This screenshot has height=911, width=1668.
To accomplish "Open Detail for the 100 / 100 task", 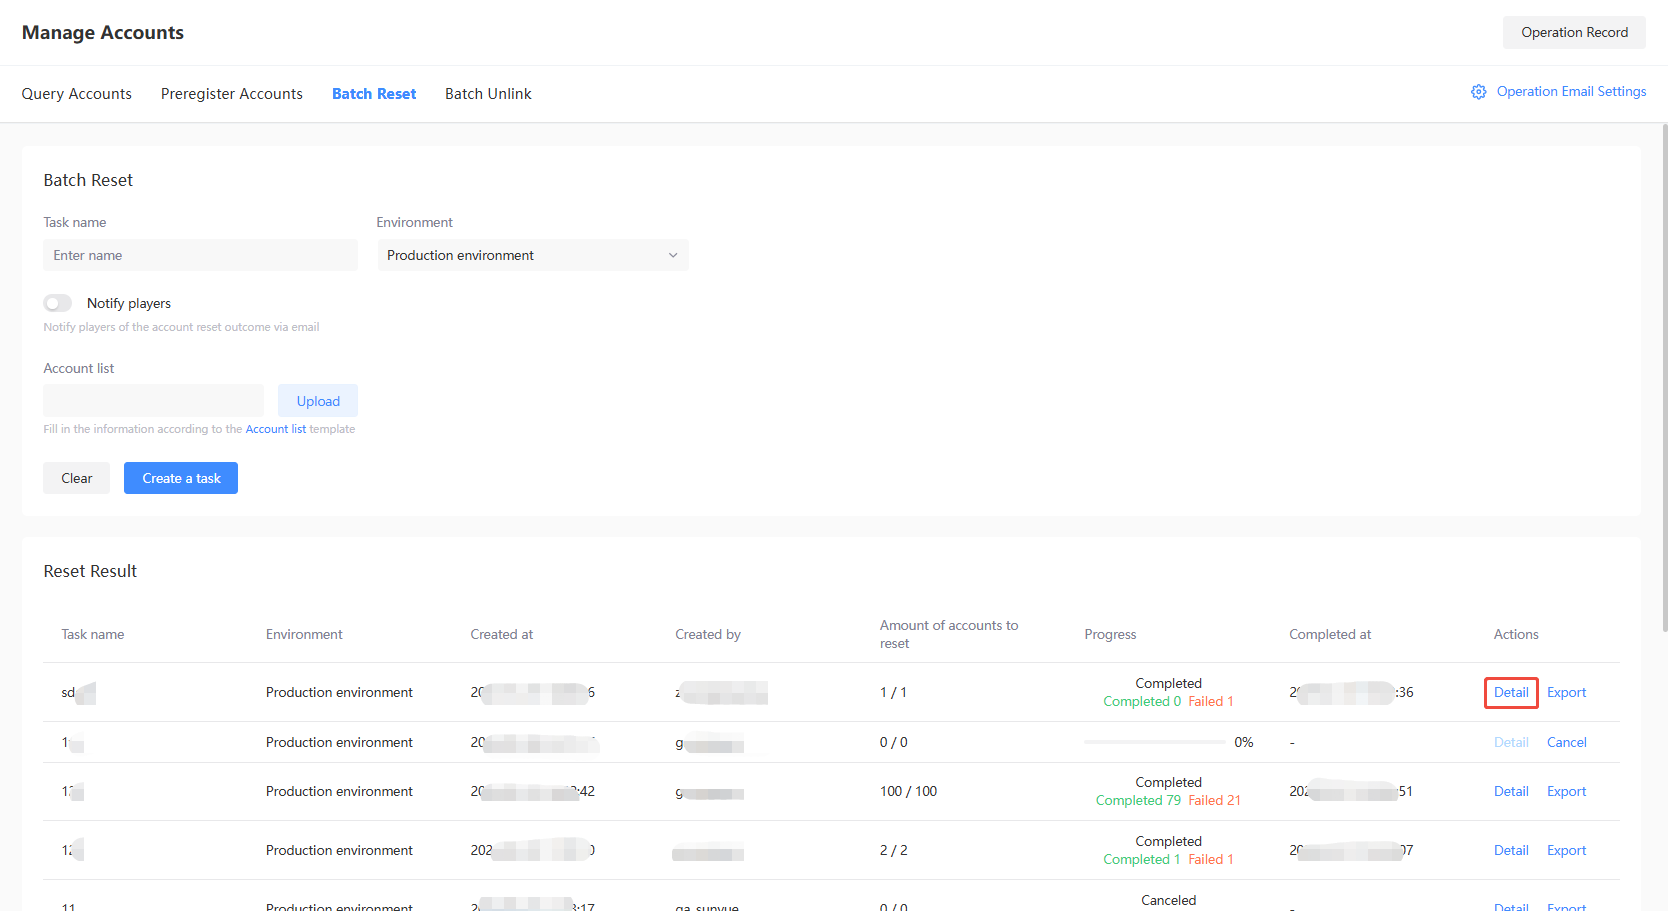I will coord(1511,791).
